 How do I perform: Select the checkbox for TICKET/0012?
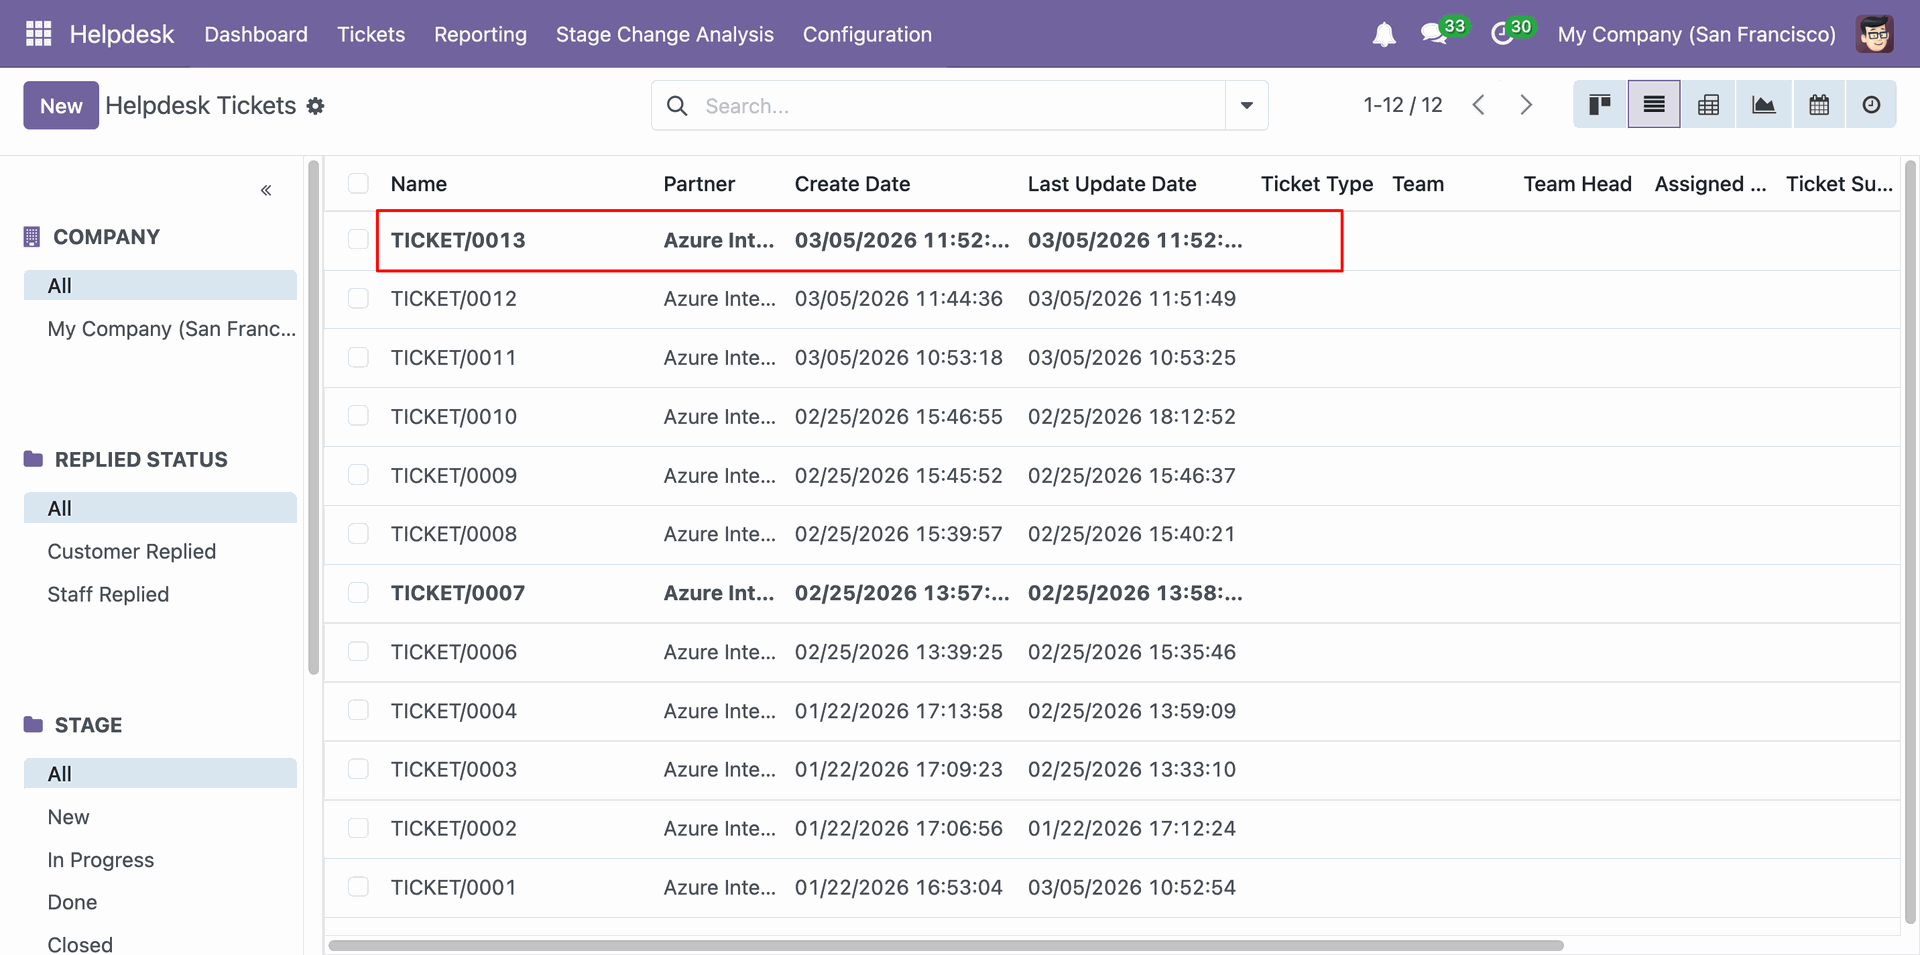pos(358,298)
